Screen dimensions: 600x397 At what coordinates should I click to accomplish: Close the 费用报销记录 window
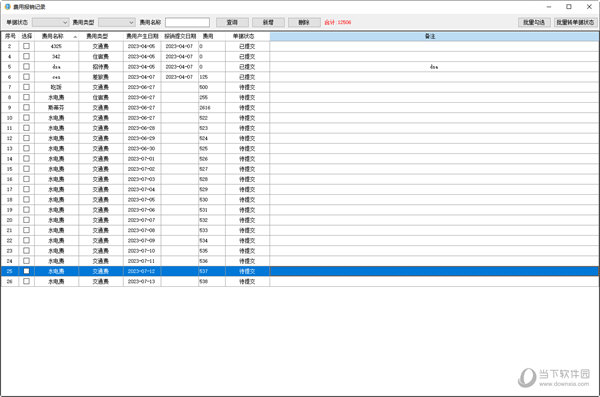click(589, 7)
